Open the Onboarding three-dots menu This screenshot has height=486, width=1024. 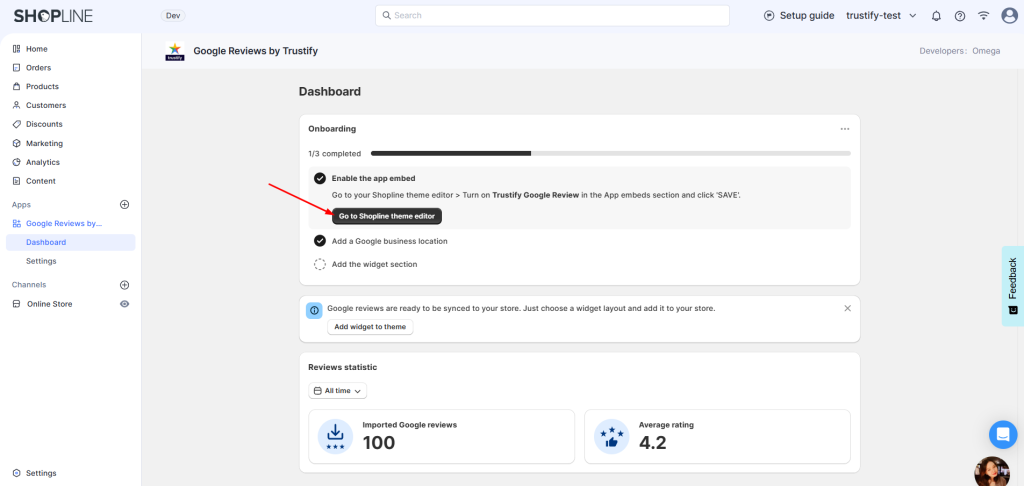tap(845, 129)
